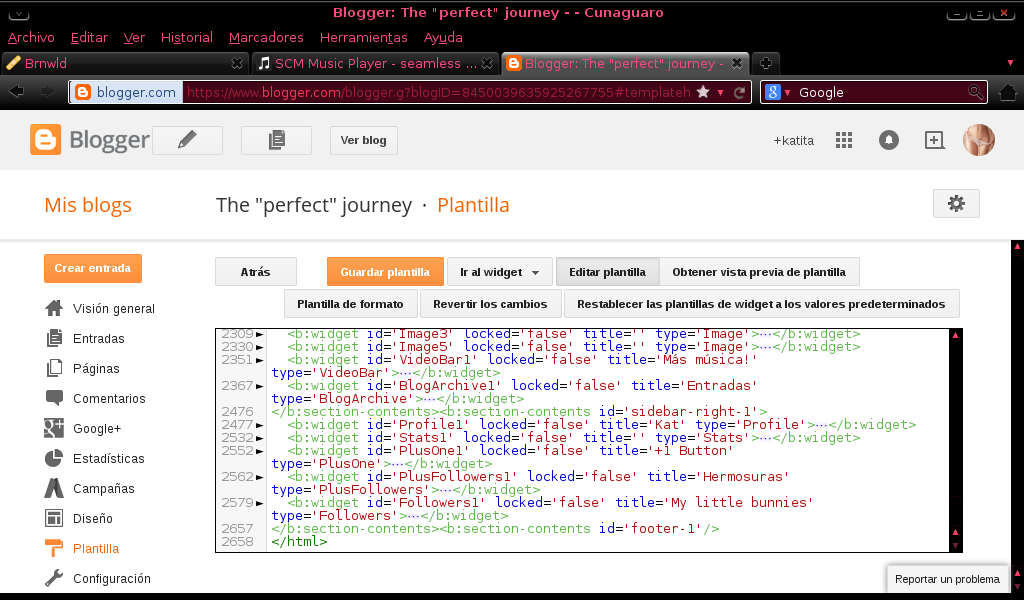This screenshot has width=1024, height=600.
Task: Click Reportar un problema button
Action: point(947,579)
